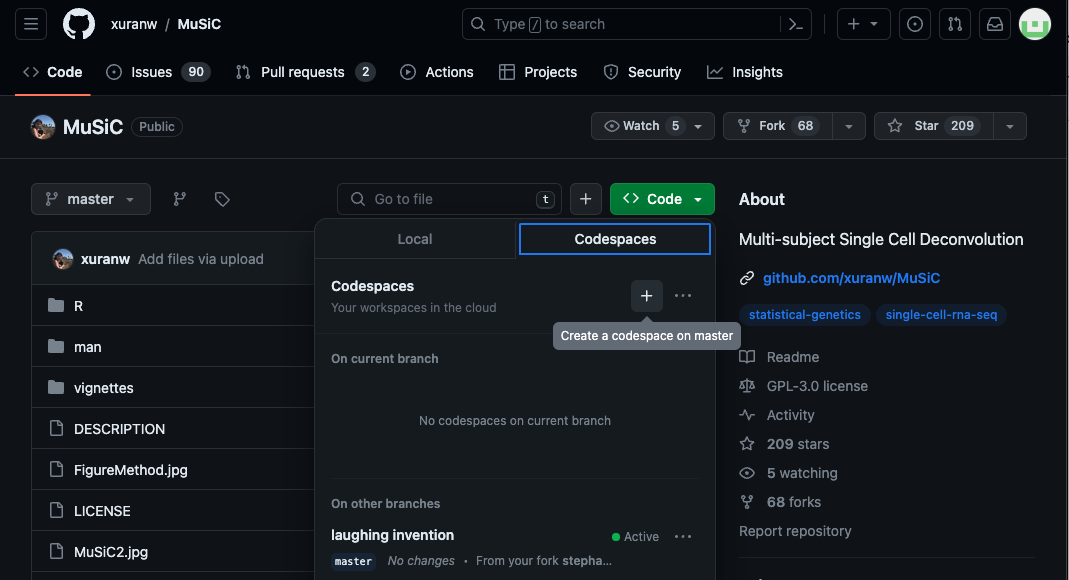Add file plus button beside search
The height and width of the screenshot is (580, 1069).
[x=586, y=199]
